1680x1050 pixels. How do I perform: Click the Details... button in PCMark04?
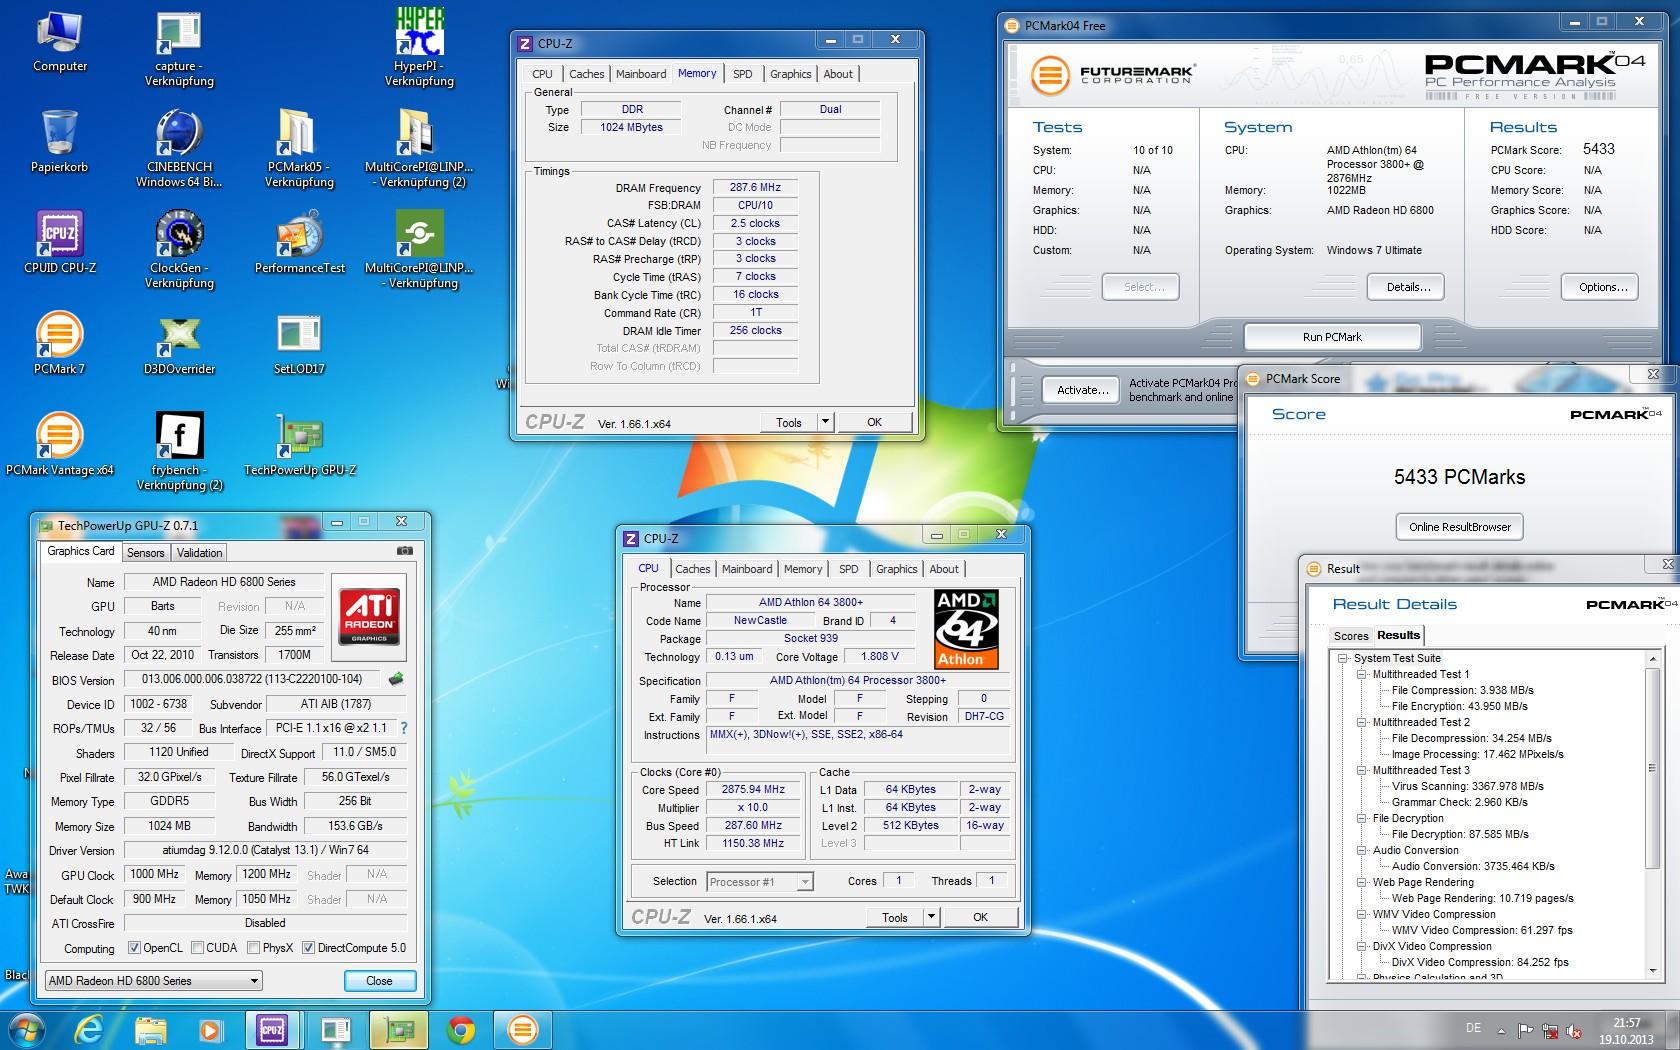(x=1408, y=287)
